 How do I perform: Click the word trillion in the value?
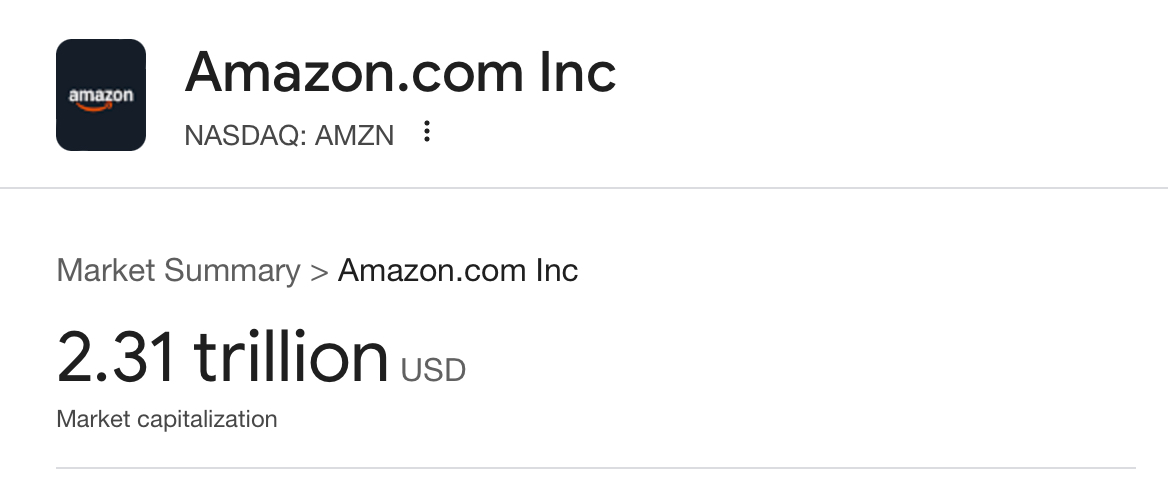(x=290, y=358)
